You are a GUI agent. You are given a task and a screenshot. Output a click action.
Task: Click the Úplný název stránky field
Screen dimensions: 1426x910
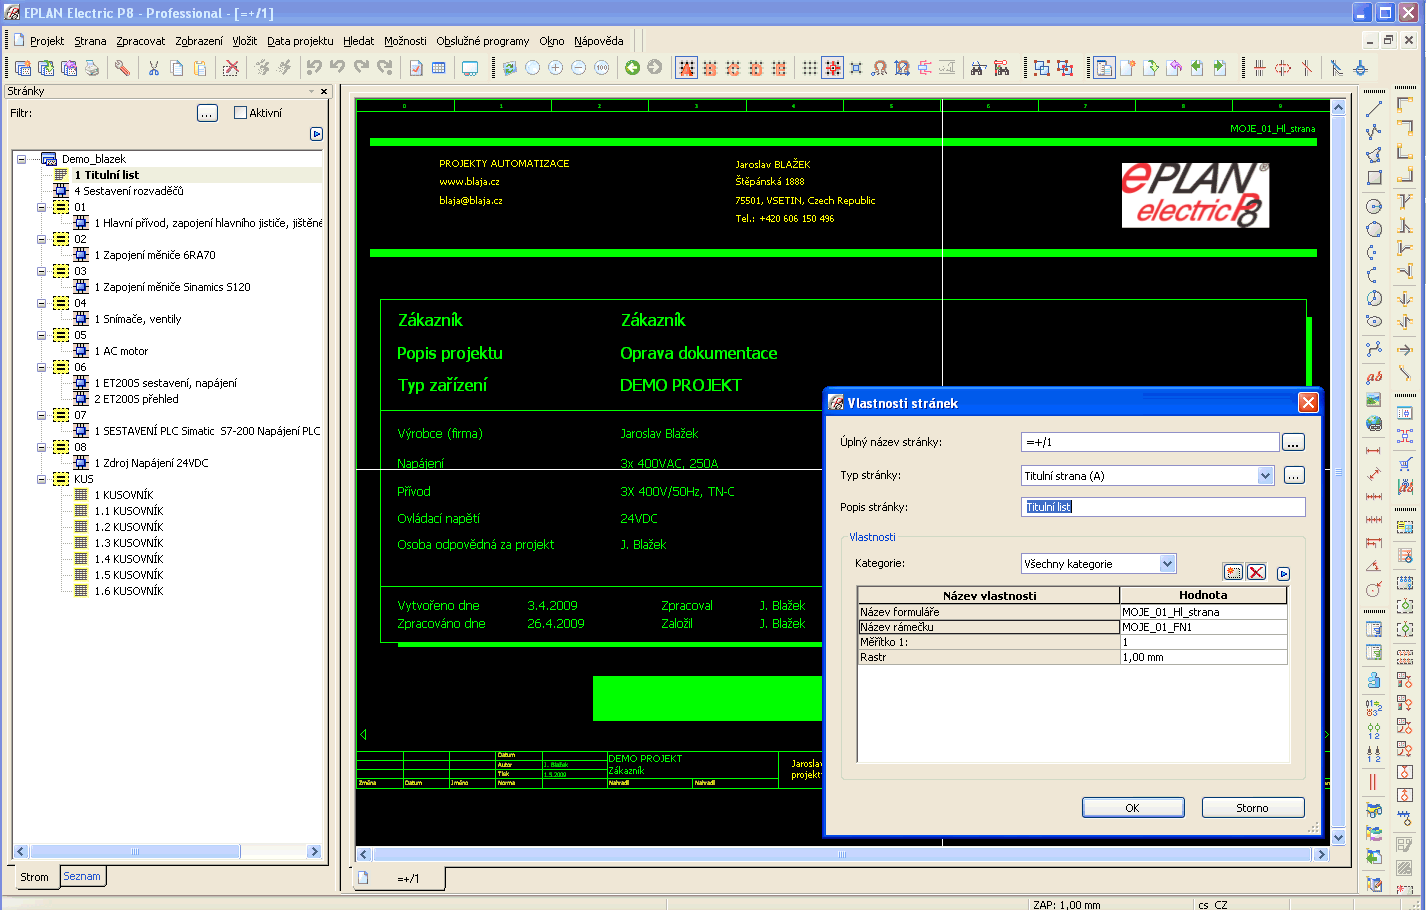[x=1150, y=442]
